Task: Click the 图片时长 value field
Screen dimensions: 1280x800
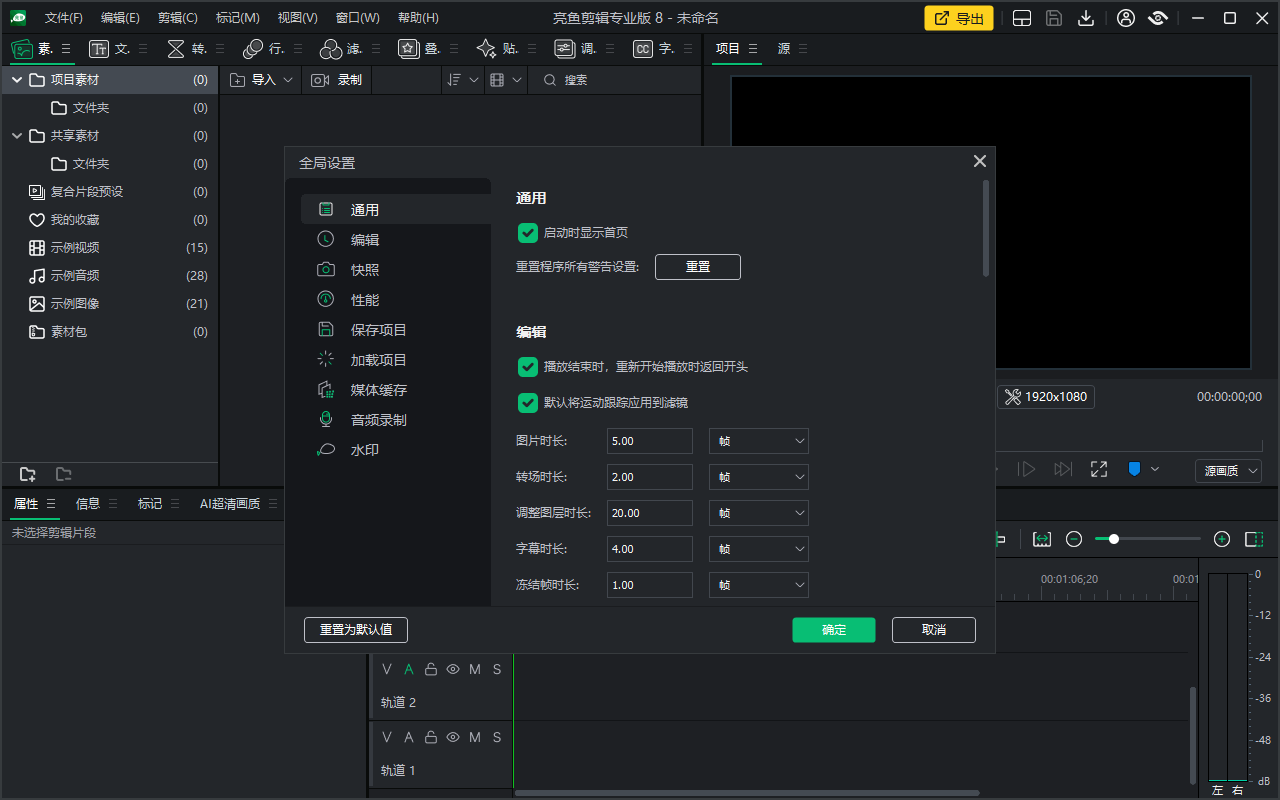Action: tap(650, 441)
